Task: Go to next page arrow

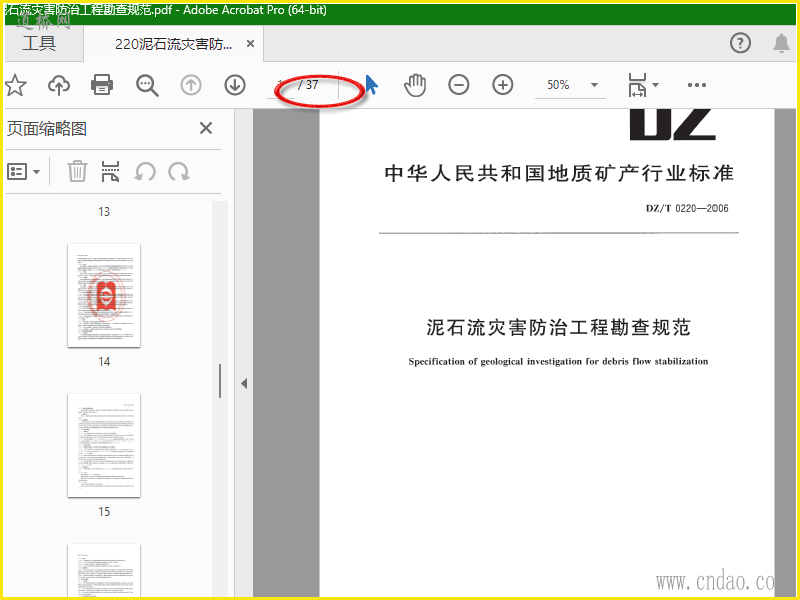Action: (235, 85)
